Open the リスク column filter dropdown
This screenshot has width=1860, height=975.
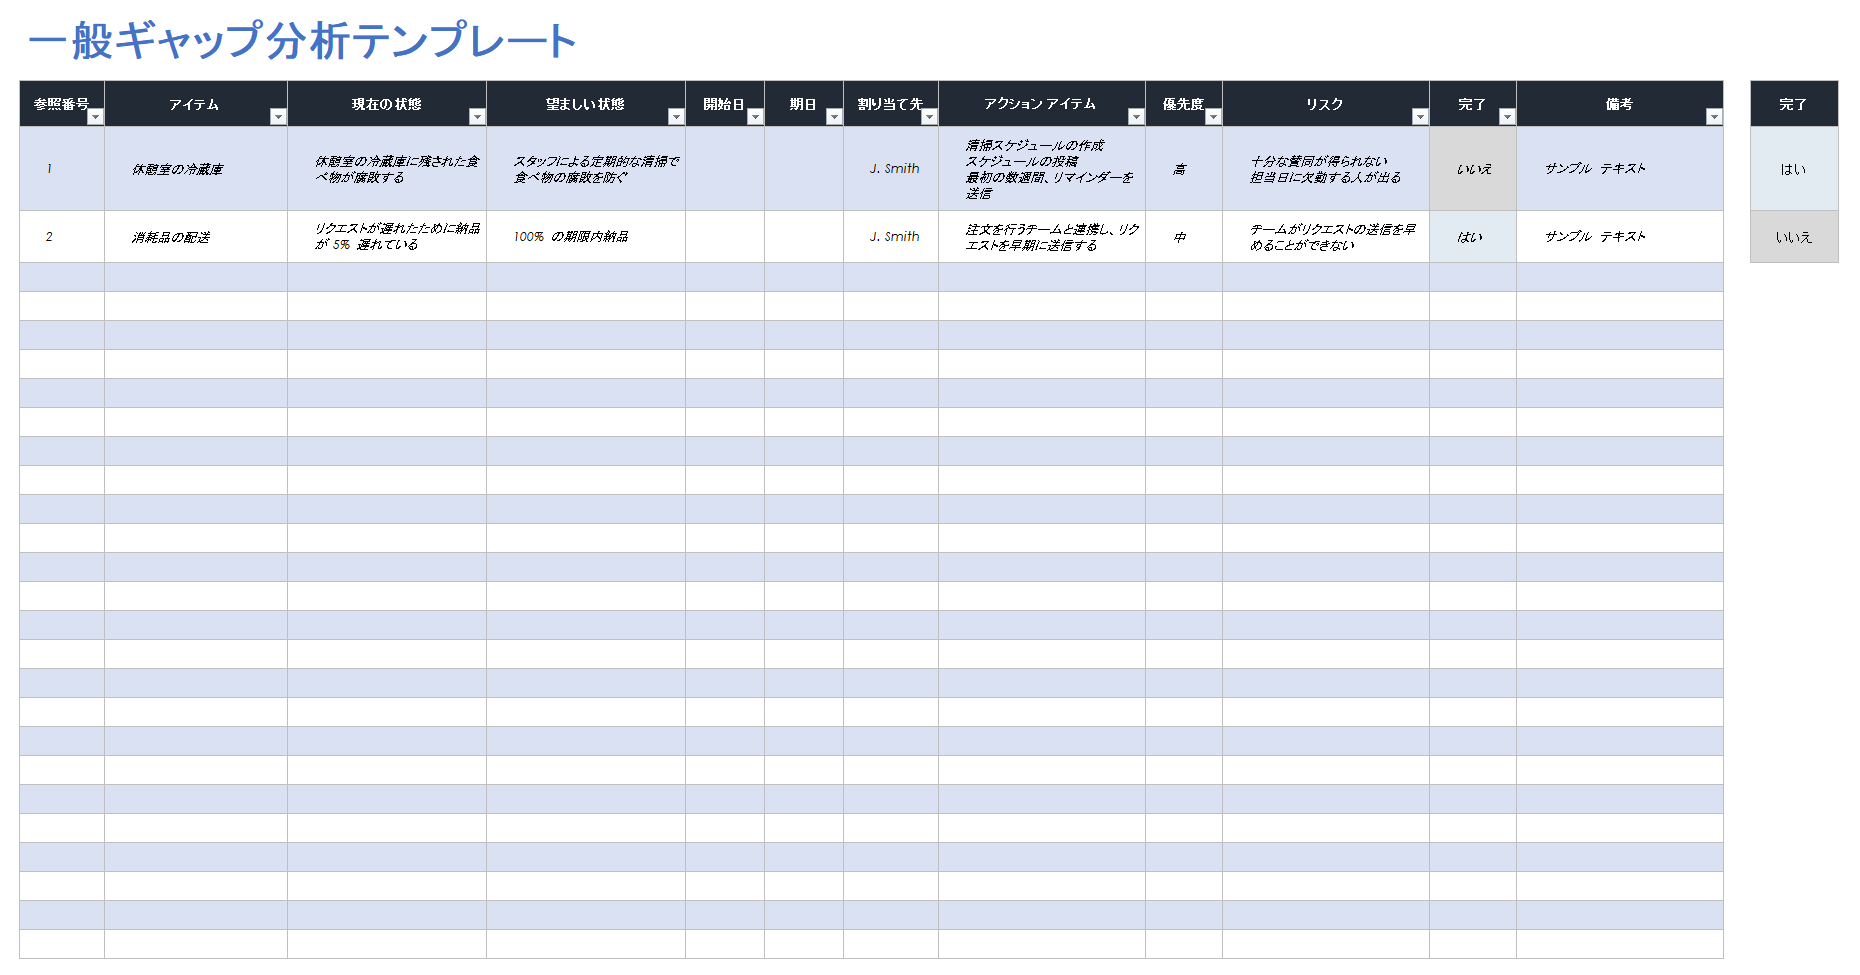pos(1420,117)
